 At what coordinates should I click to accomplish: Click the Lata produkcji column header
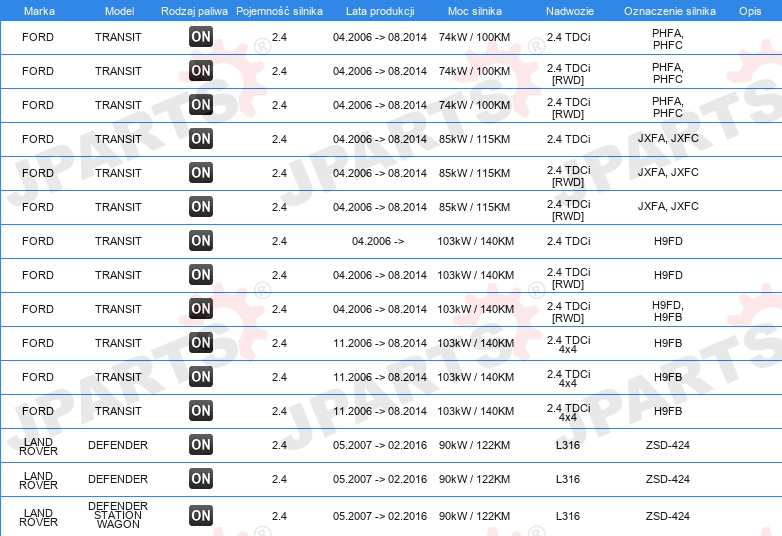point(380,11)
